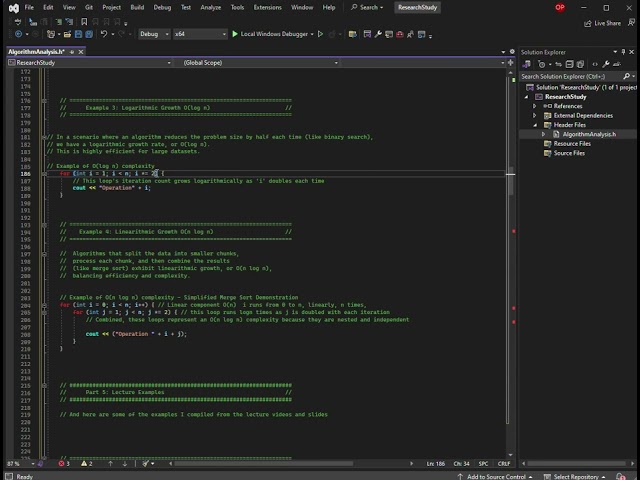Screen dimensions: 640x480
Task: Click Pending Changes Filter clock icon
Action: [542, 64]
